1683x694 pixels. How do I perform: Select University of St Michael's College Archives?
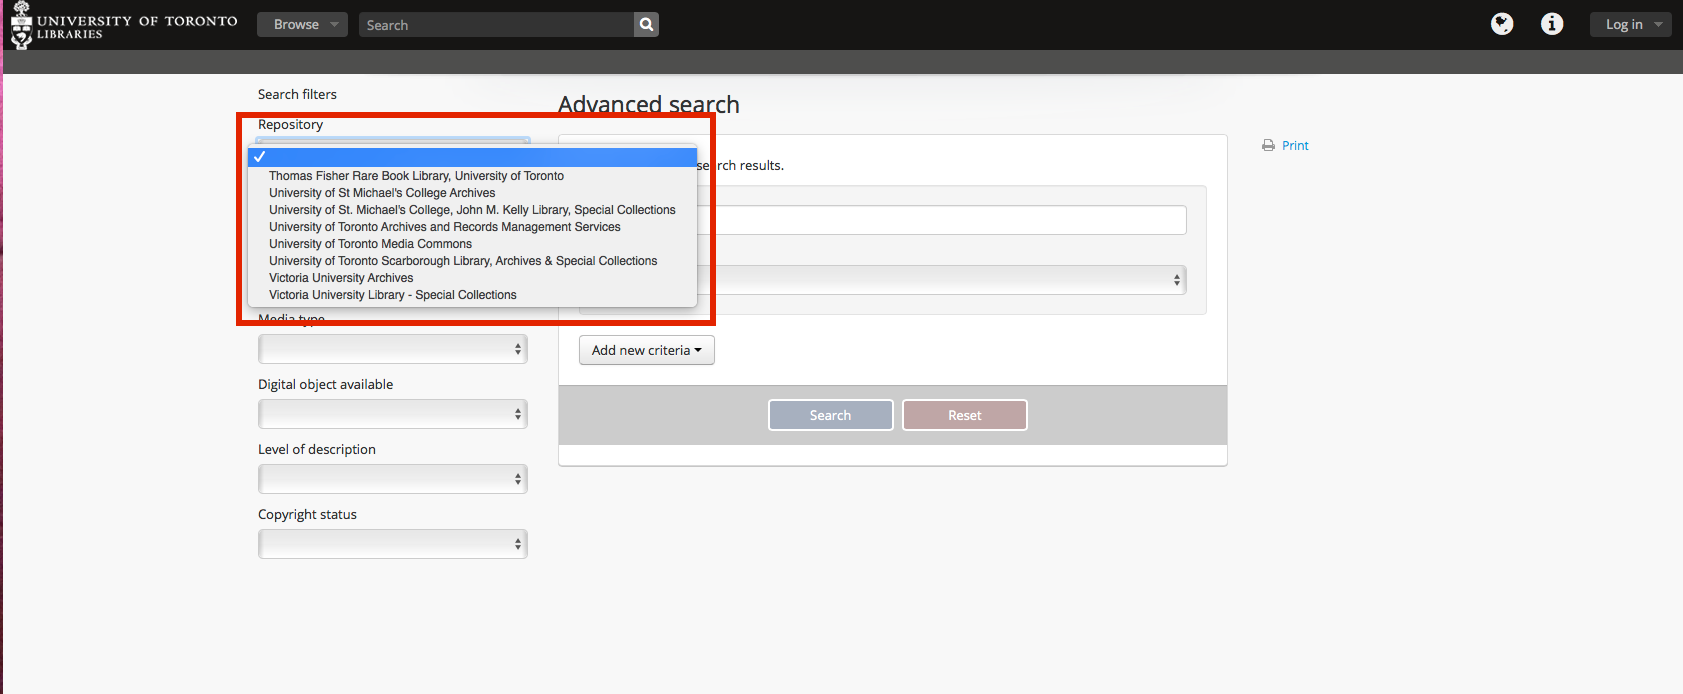pos(472,193)
